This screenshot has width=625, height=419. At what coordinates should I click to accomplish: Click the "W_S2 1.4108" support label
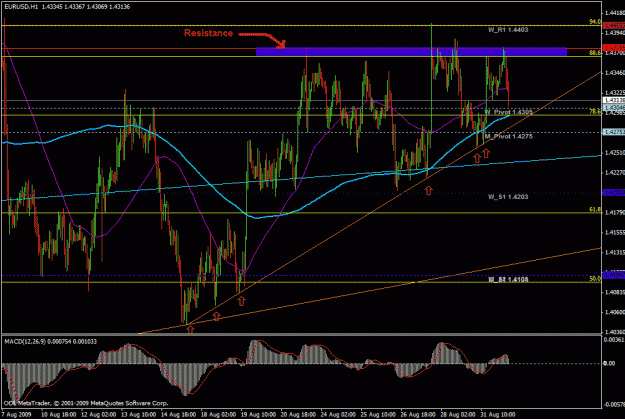click(508, 279)
